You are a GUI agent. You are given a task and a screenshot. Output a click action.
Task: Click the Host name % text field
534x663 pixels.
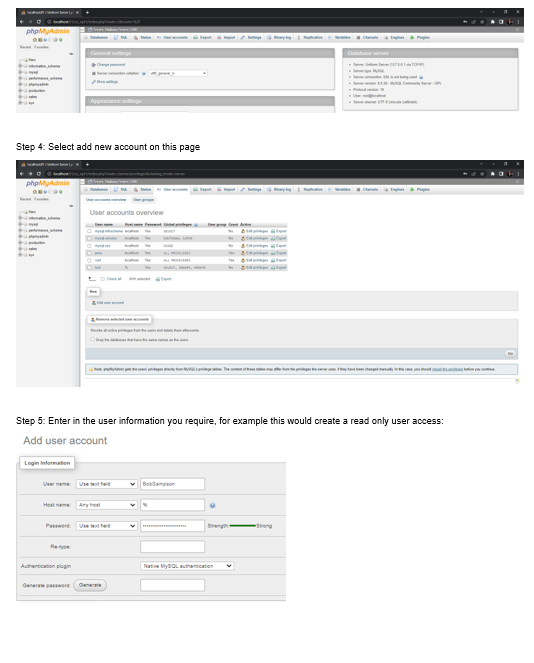(173, 505)
